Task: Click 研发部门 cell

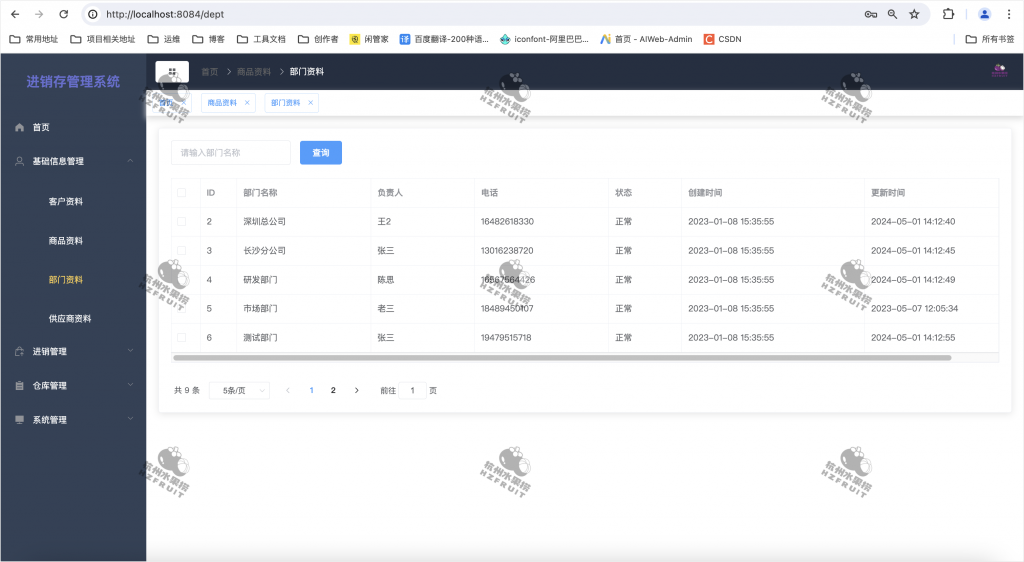Action: point(260,279)
